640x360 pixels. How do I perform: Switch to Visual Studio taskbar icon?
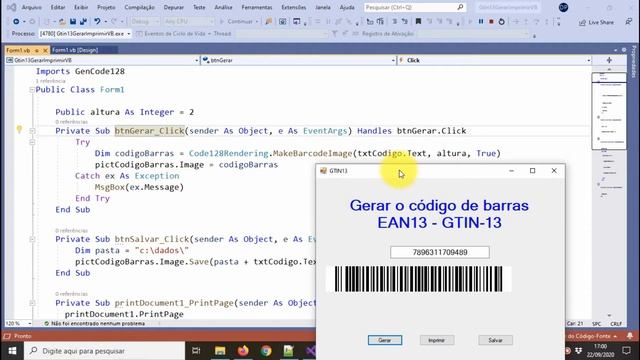[x=311, y=351]
